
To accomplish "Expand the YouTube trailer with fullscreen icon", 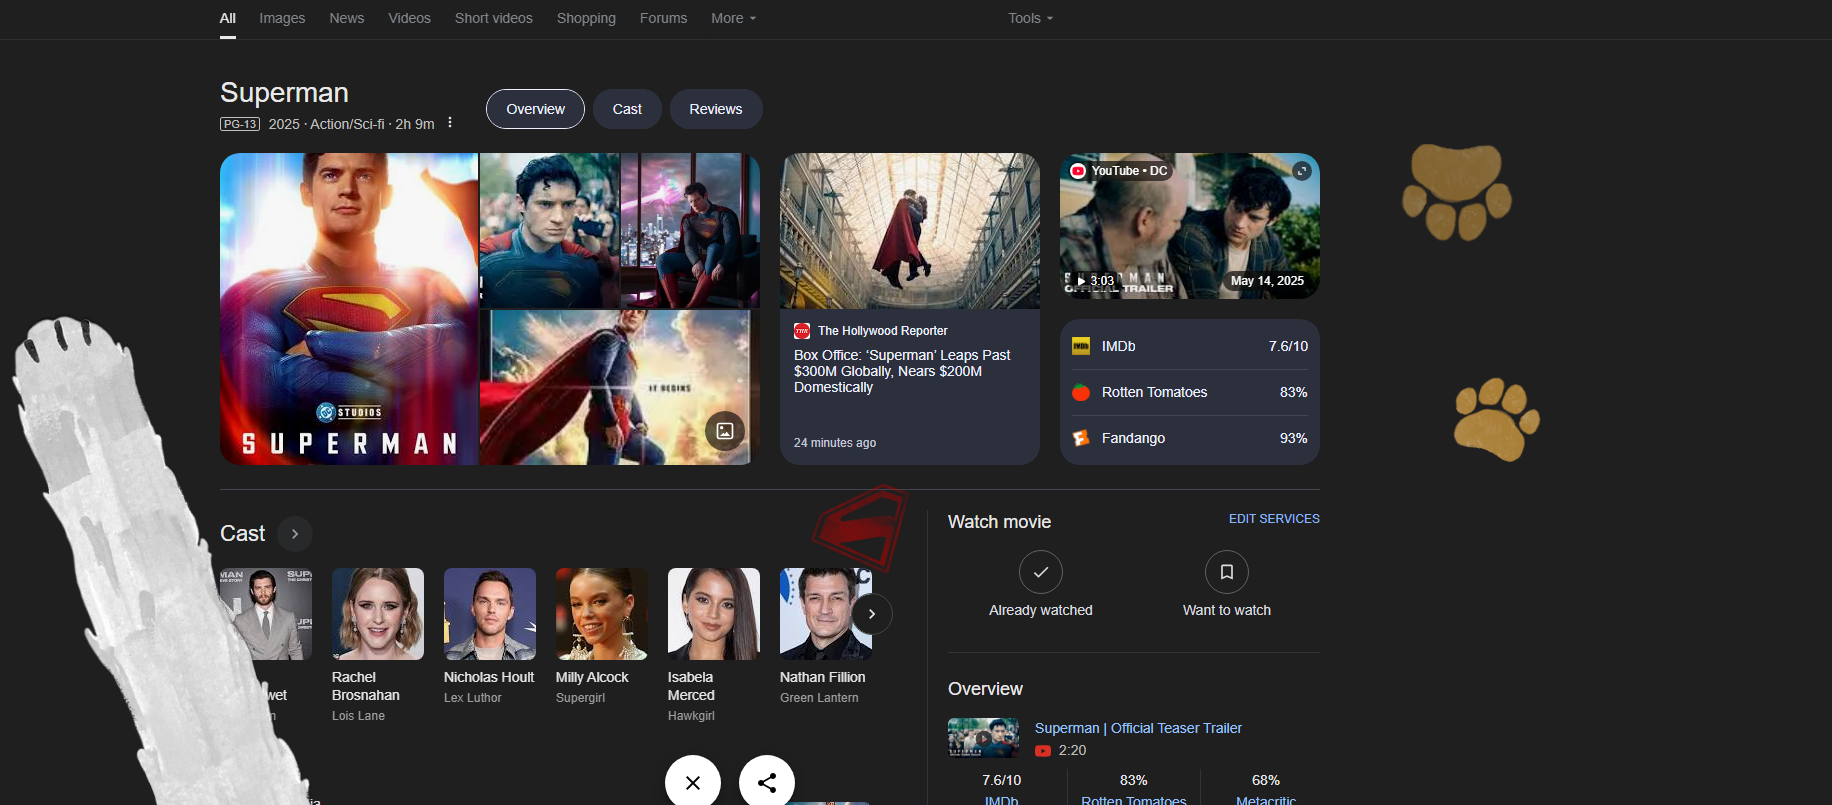I will [x=1301, y=171].
